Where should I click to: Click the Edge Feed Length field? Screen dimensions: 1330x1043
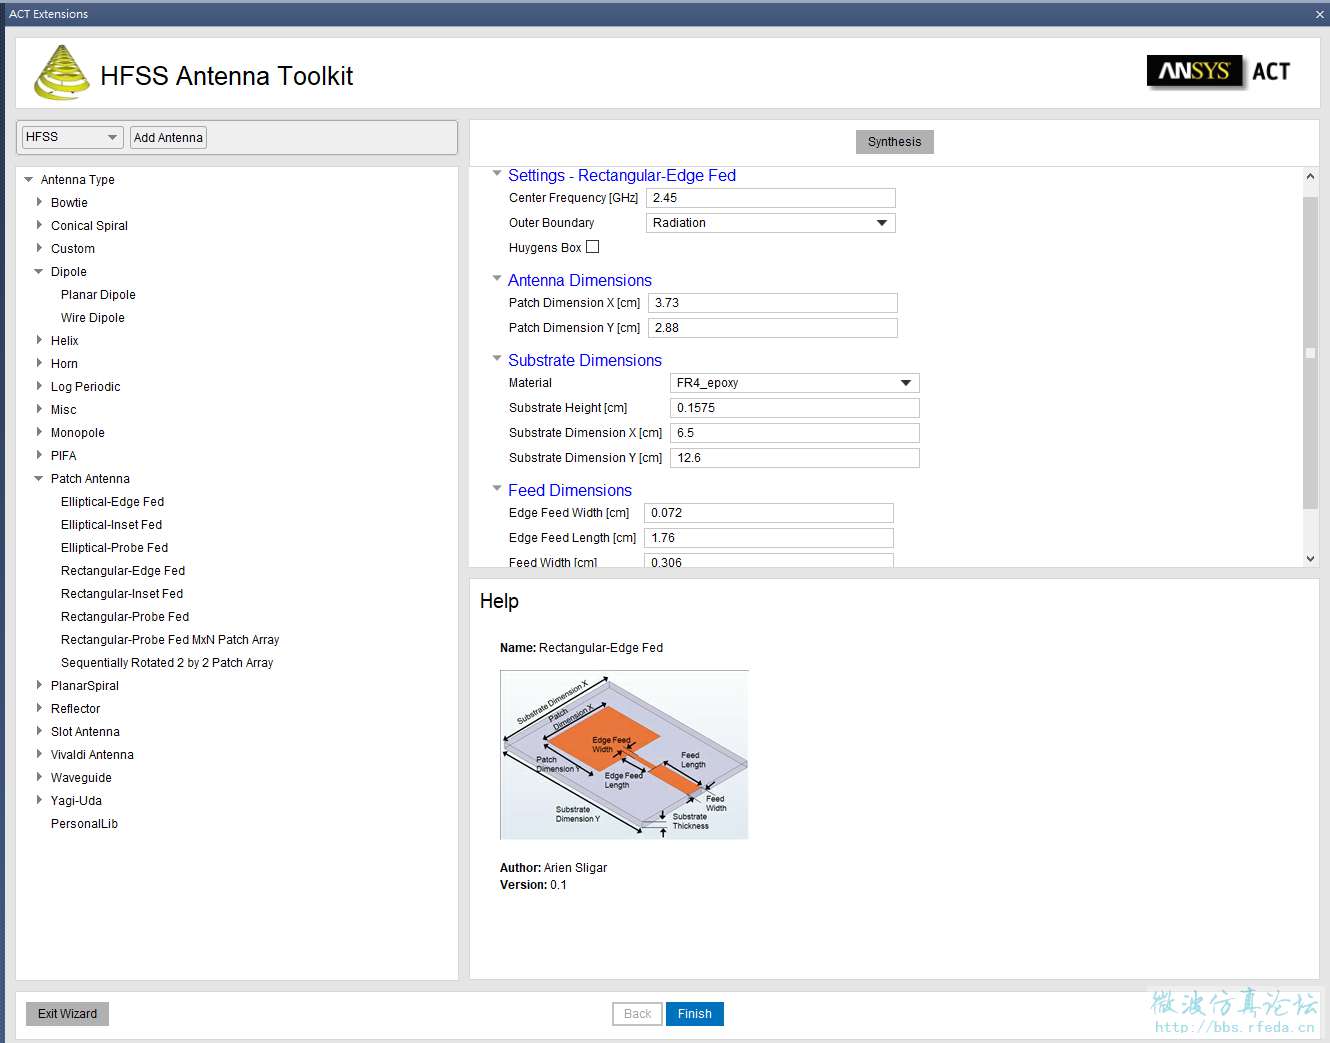coord(768,538)
